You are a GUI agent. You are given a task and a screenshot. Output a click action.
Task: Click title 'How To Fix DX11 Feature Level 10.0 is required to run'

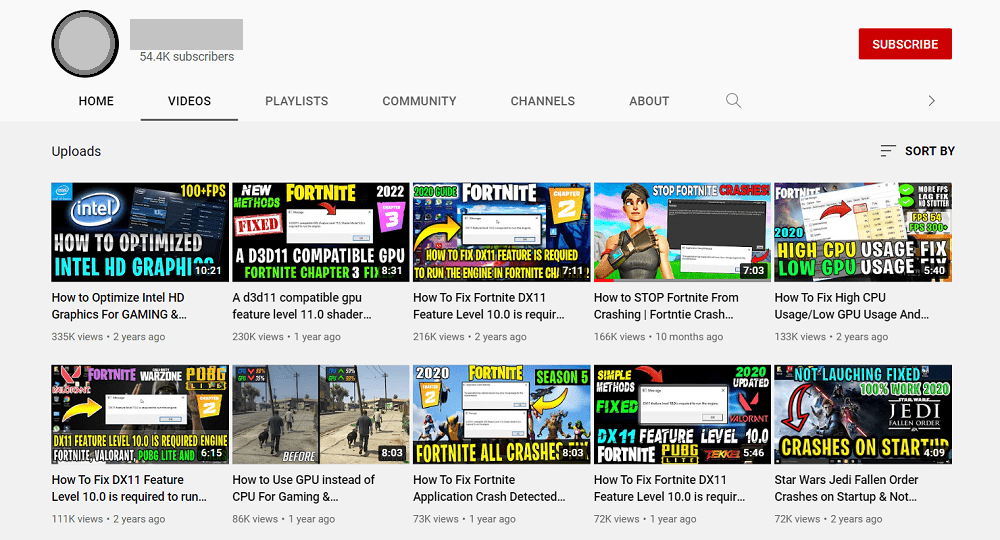(129, 488)
